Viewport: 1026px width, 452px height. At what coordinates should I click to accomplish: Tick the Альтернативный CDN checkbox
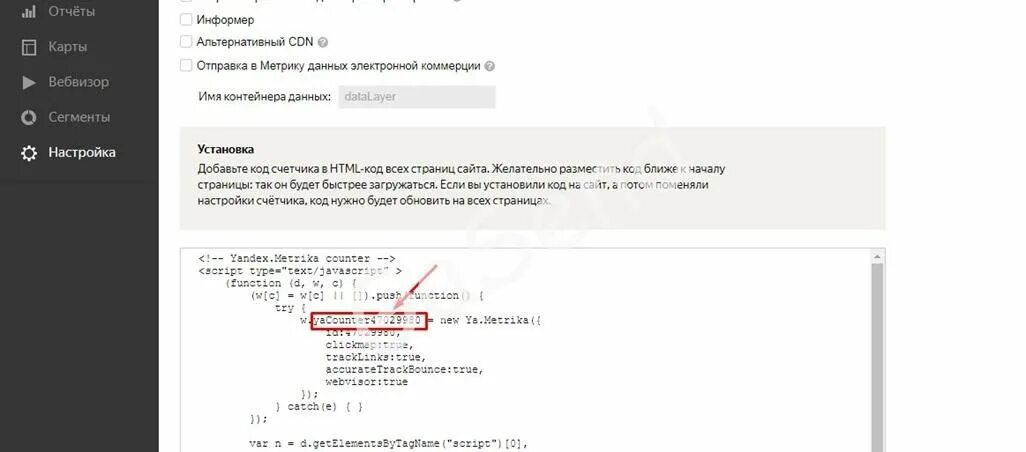pyautogui.click(x=186, y=42)
